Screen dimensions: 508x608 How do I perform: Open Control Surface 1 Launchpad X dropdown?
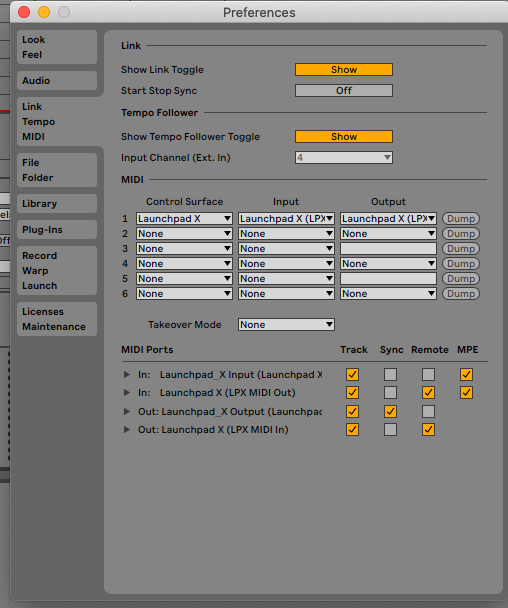click(184, 219)
